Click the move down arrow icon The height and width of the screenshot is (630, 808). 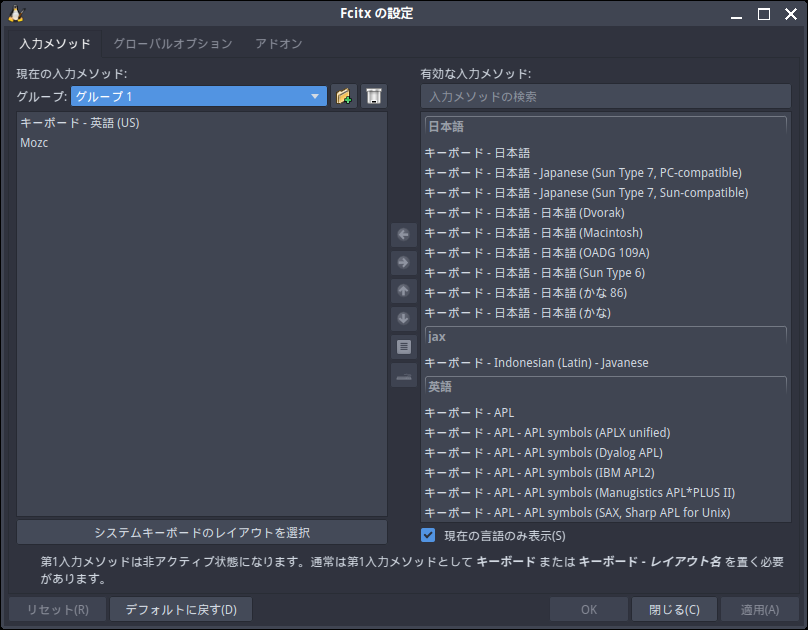(x=403, y=318)
